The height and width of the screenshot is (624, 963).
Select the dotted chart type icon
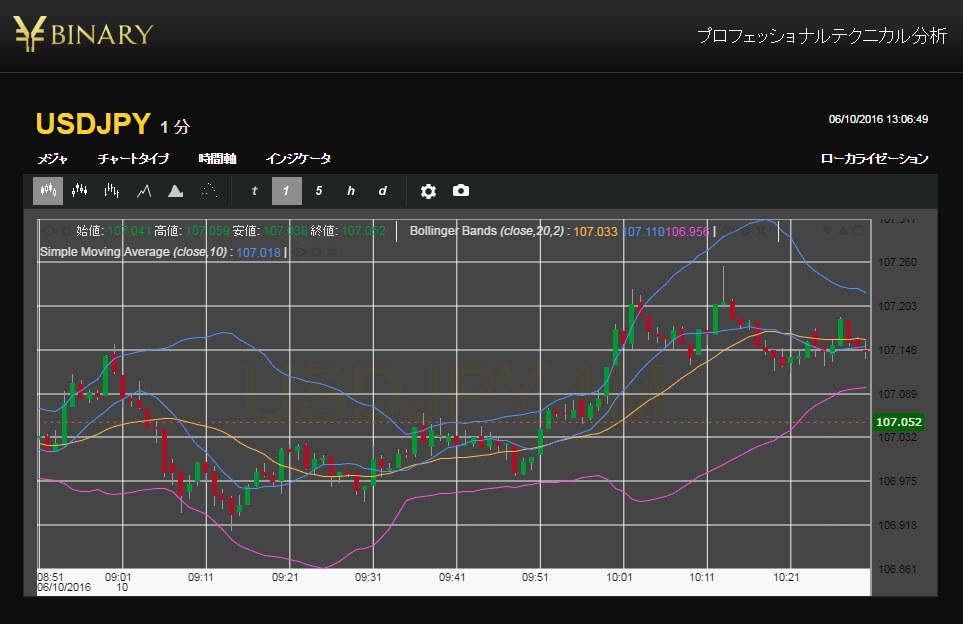[x=209, y=190]
